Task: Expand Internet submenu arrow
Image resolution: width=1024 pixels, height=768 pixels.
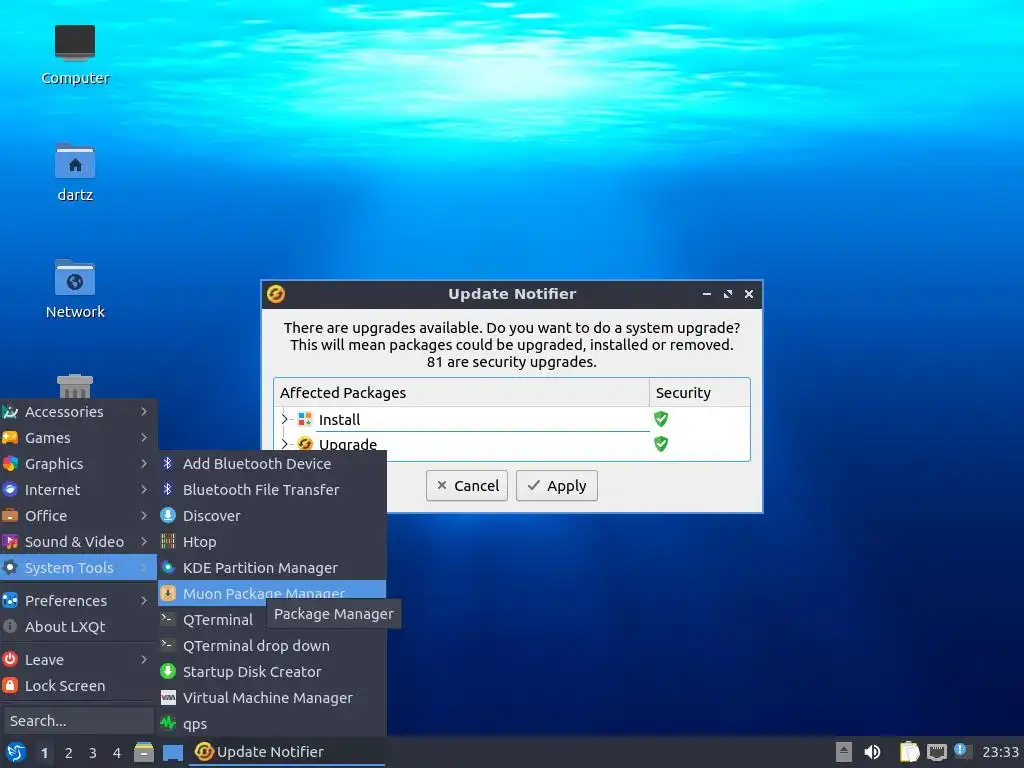Action: pyautogui.click(x=144, y=490)
